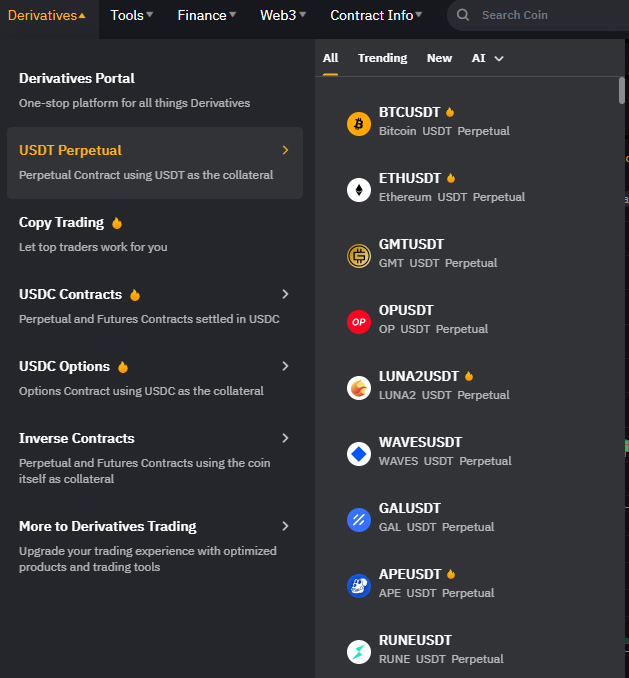Expand the Inverse Contracts submenu arrow
The height and width of the screenshot is (678, 629).
[x=285, y=438]
